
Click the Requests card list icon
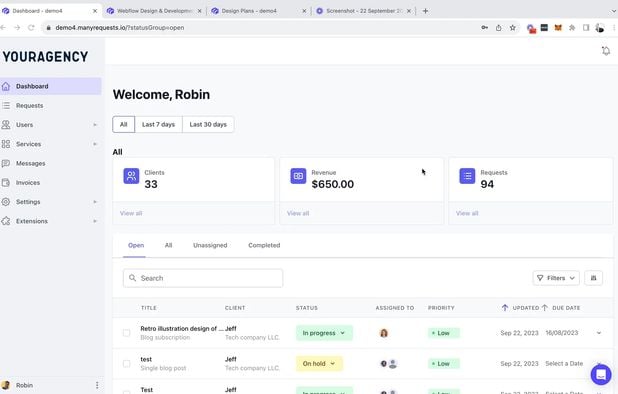point(467,176)
